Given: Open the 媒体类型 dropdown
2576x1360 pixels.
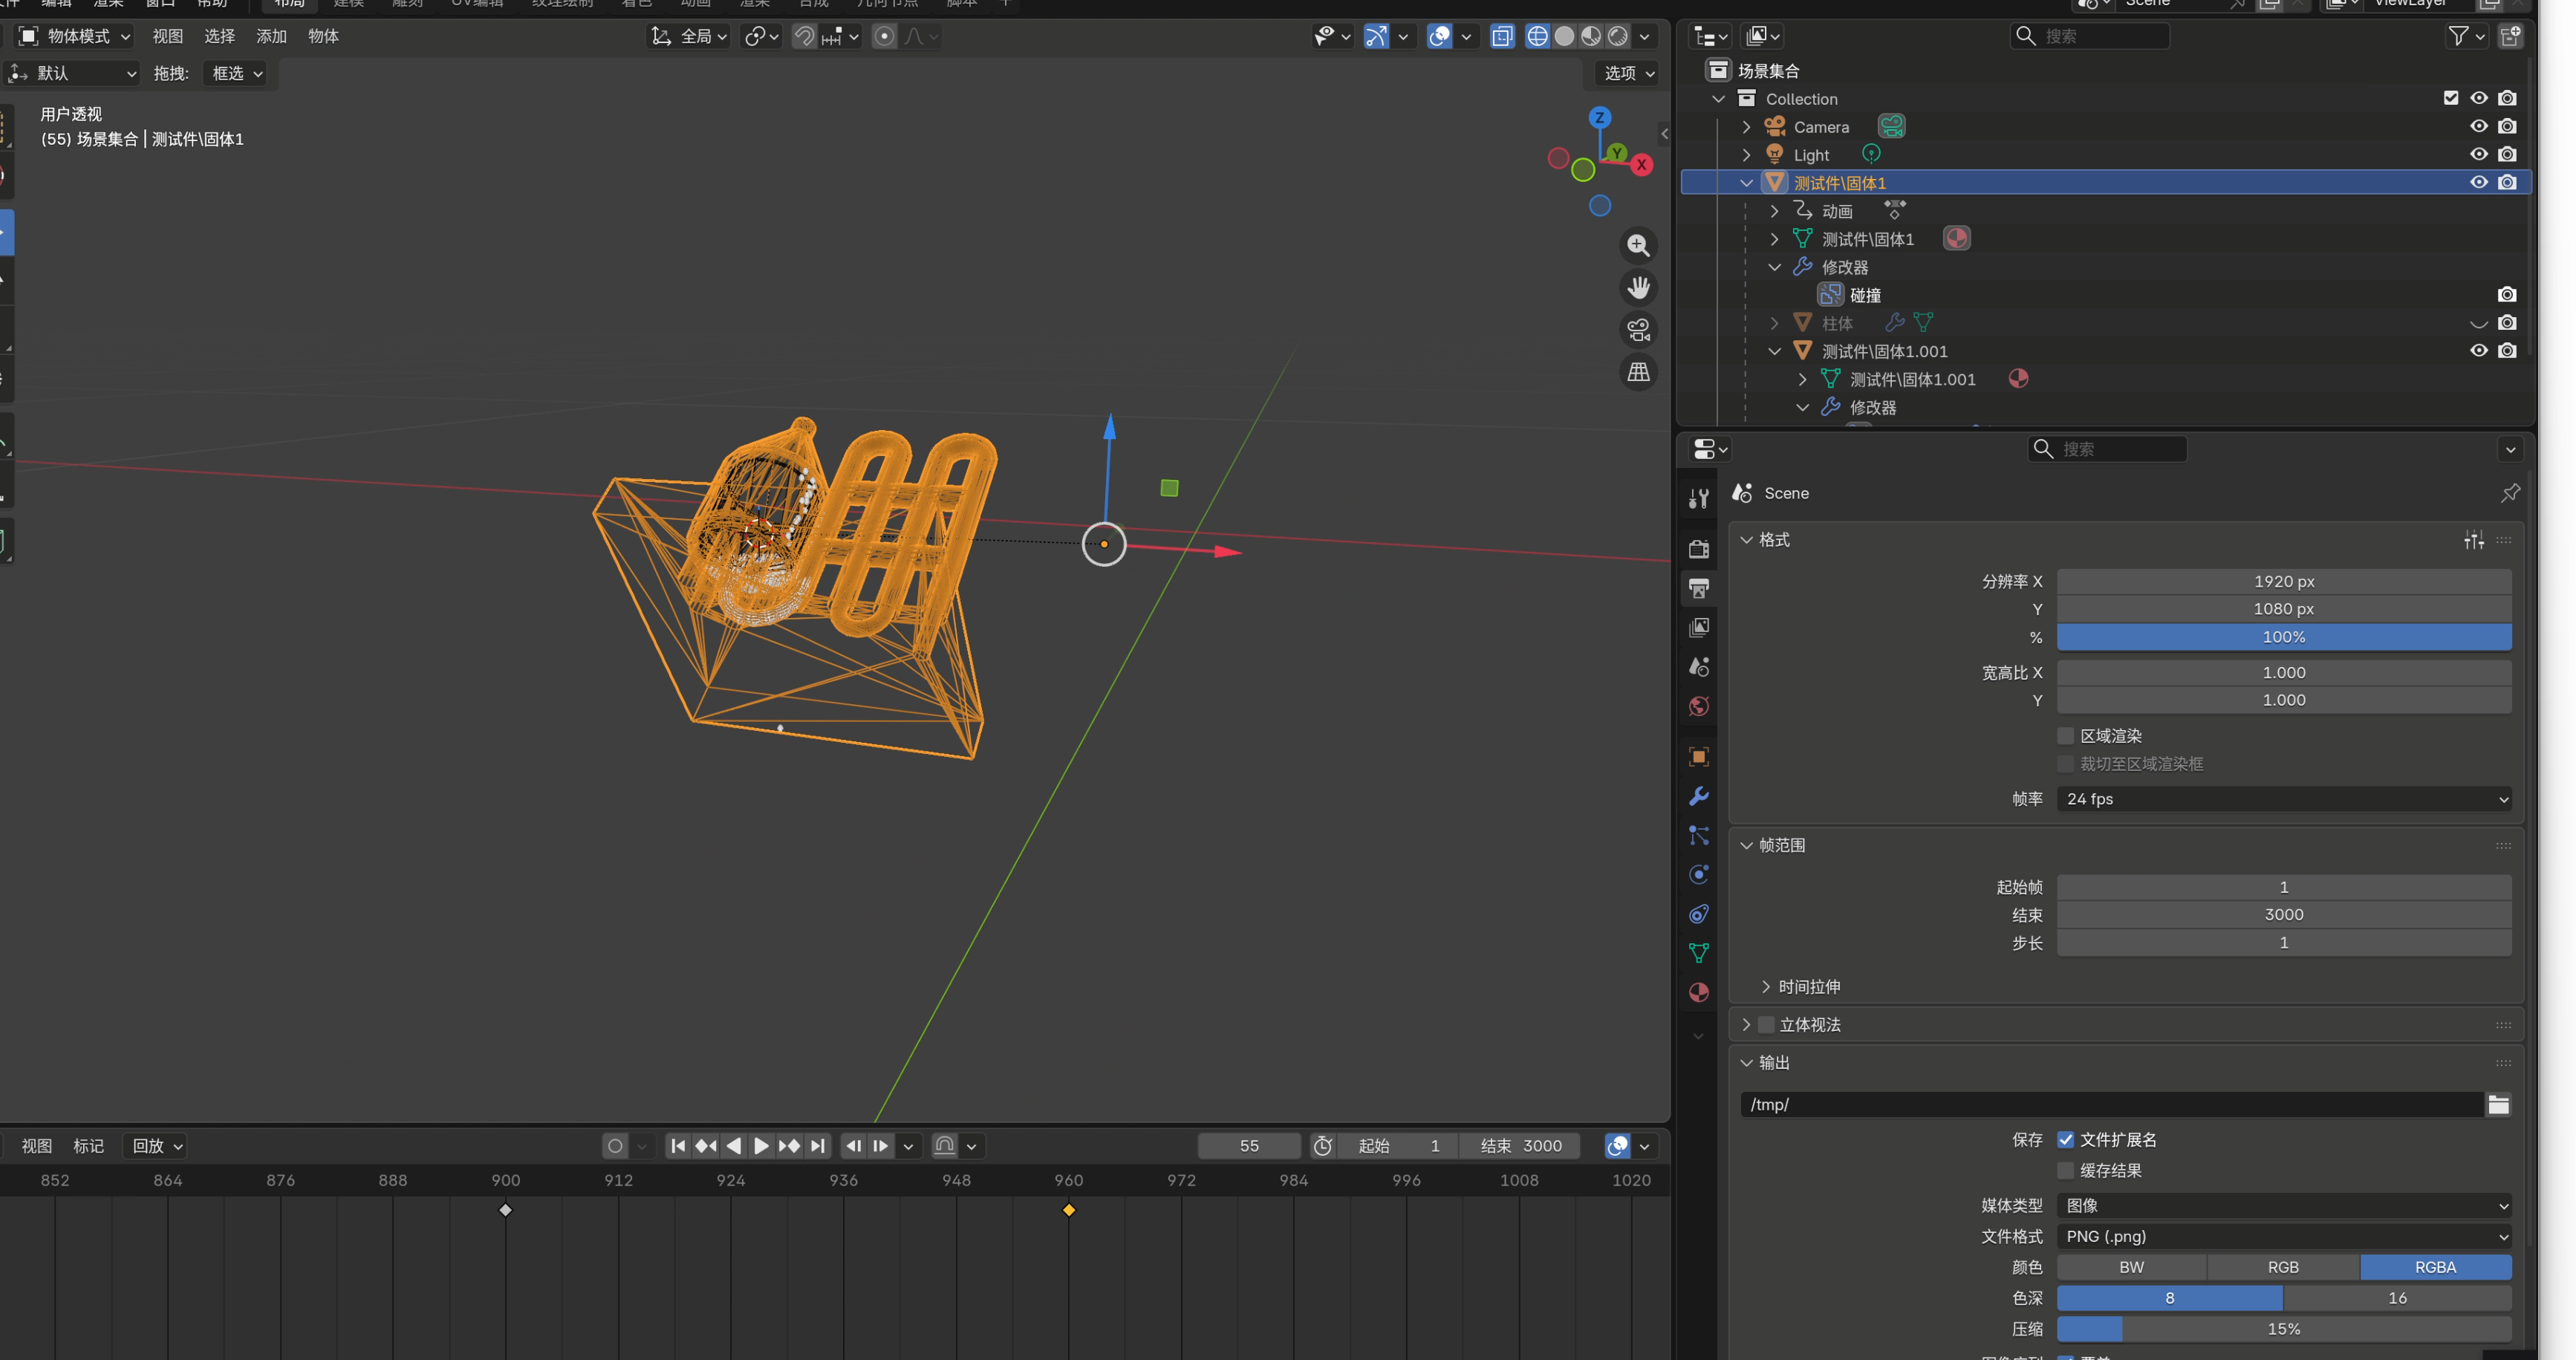Looking at the screenshot, I should (x=2284, y=1206).
